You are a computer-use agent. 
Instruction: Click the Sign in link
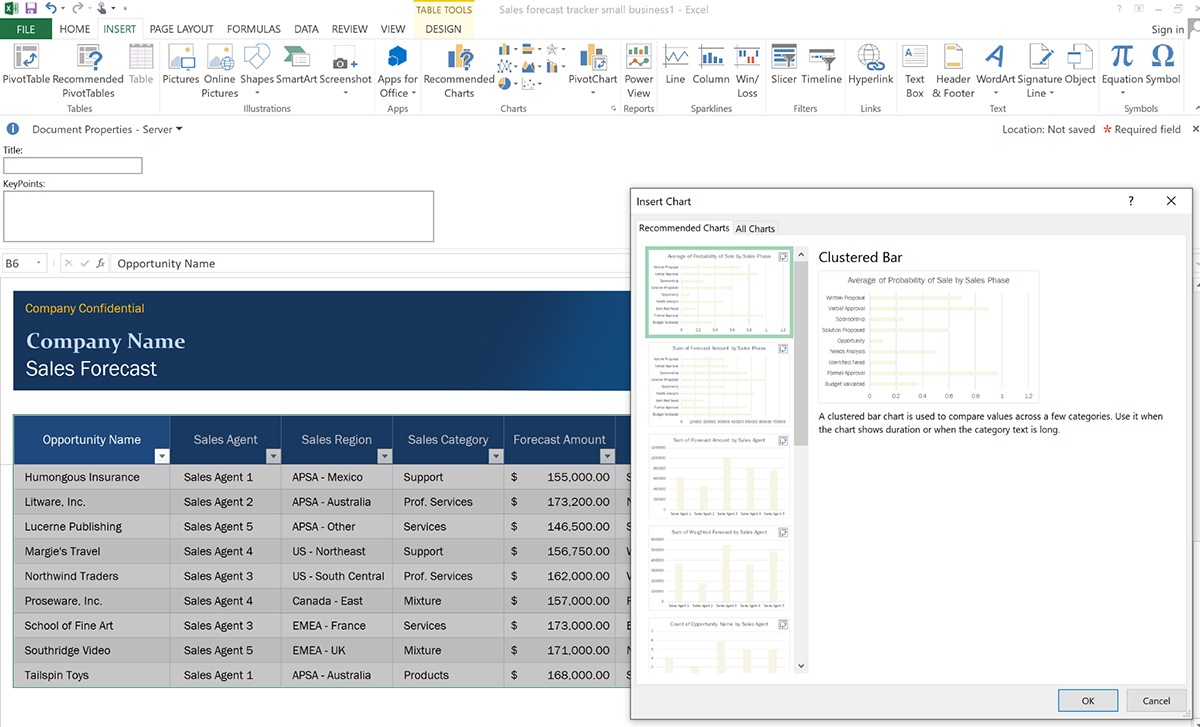tap(1166, 29)
